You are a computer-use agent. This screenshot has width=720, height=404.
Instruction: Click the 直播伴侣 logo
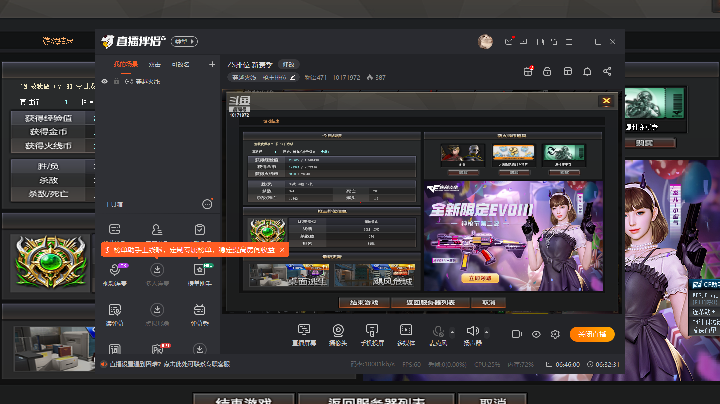(133, 41)
